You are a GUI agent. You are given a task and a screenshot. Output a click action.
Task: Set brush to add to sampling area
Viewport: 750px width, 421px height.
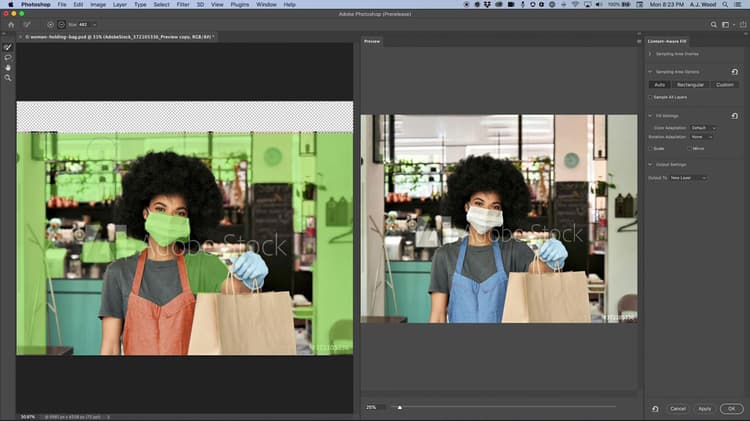pyautogui.click(x=50, y=24)
